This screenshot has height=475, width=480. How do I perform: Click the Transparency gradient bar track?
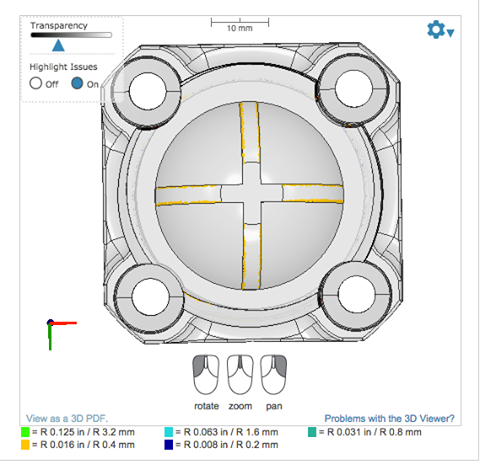[71, 35]
